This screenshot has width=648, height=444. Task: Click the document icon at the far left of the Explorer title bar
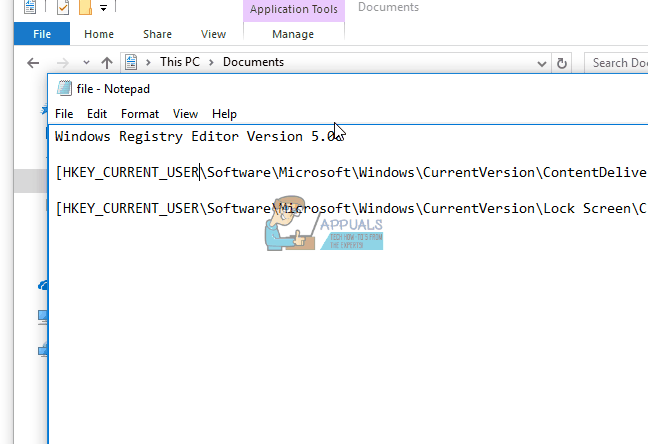30,7
